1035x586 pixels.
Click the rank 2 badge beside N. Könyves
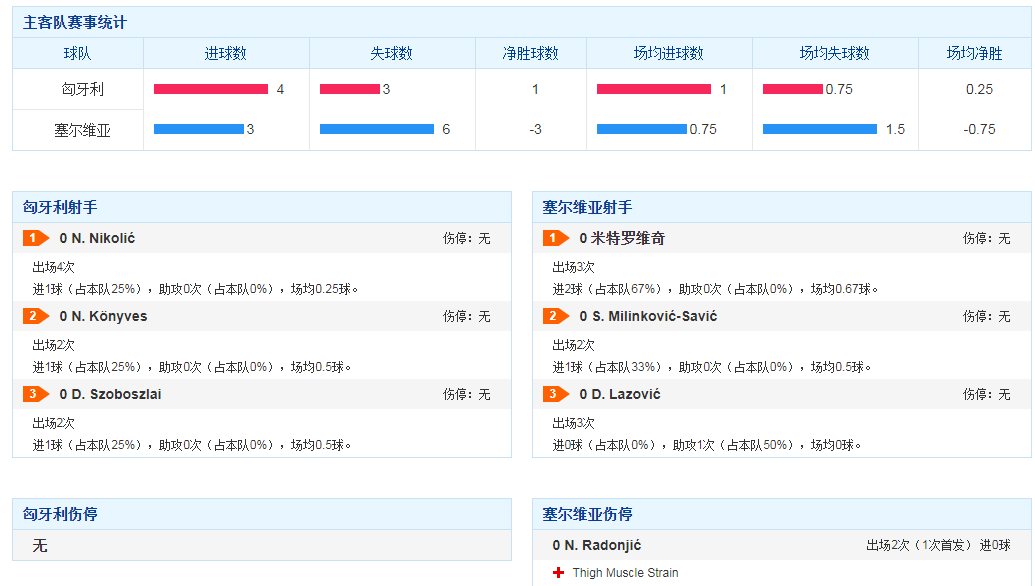click(35, 316)
